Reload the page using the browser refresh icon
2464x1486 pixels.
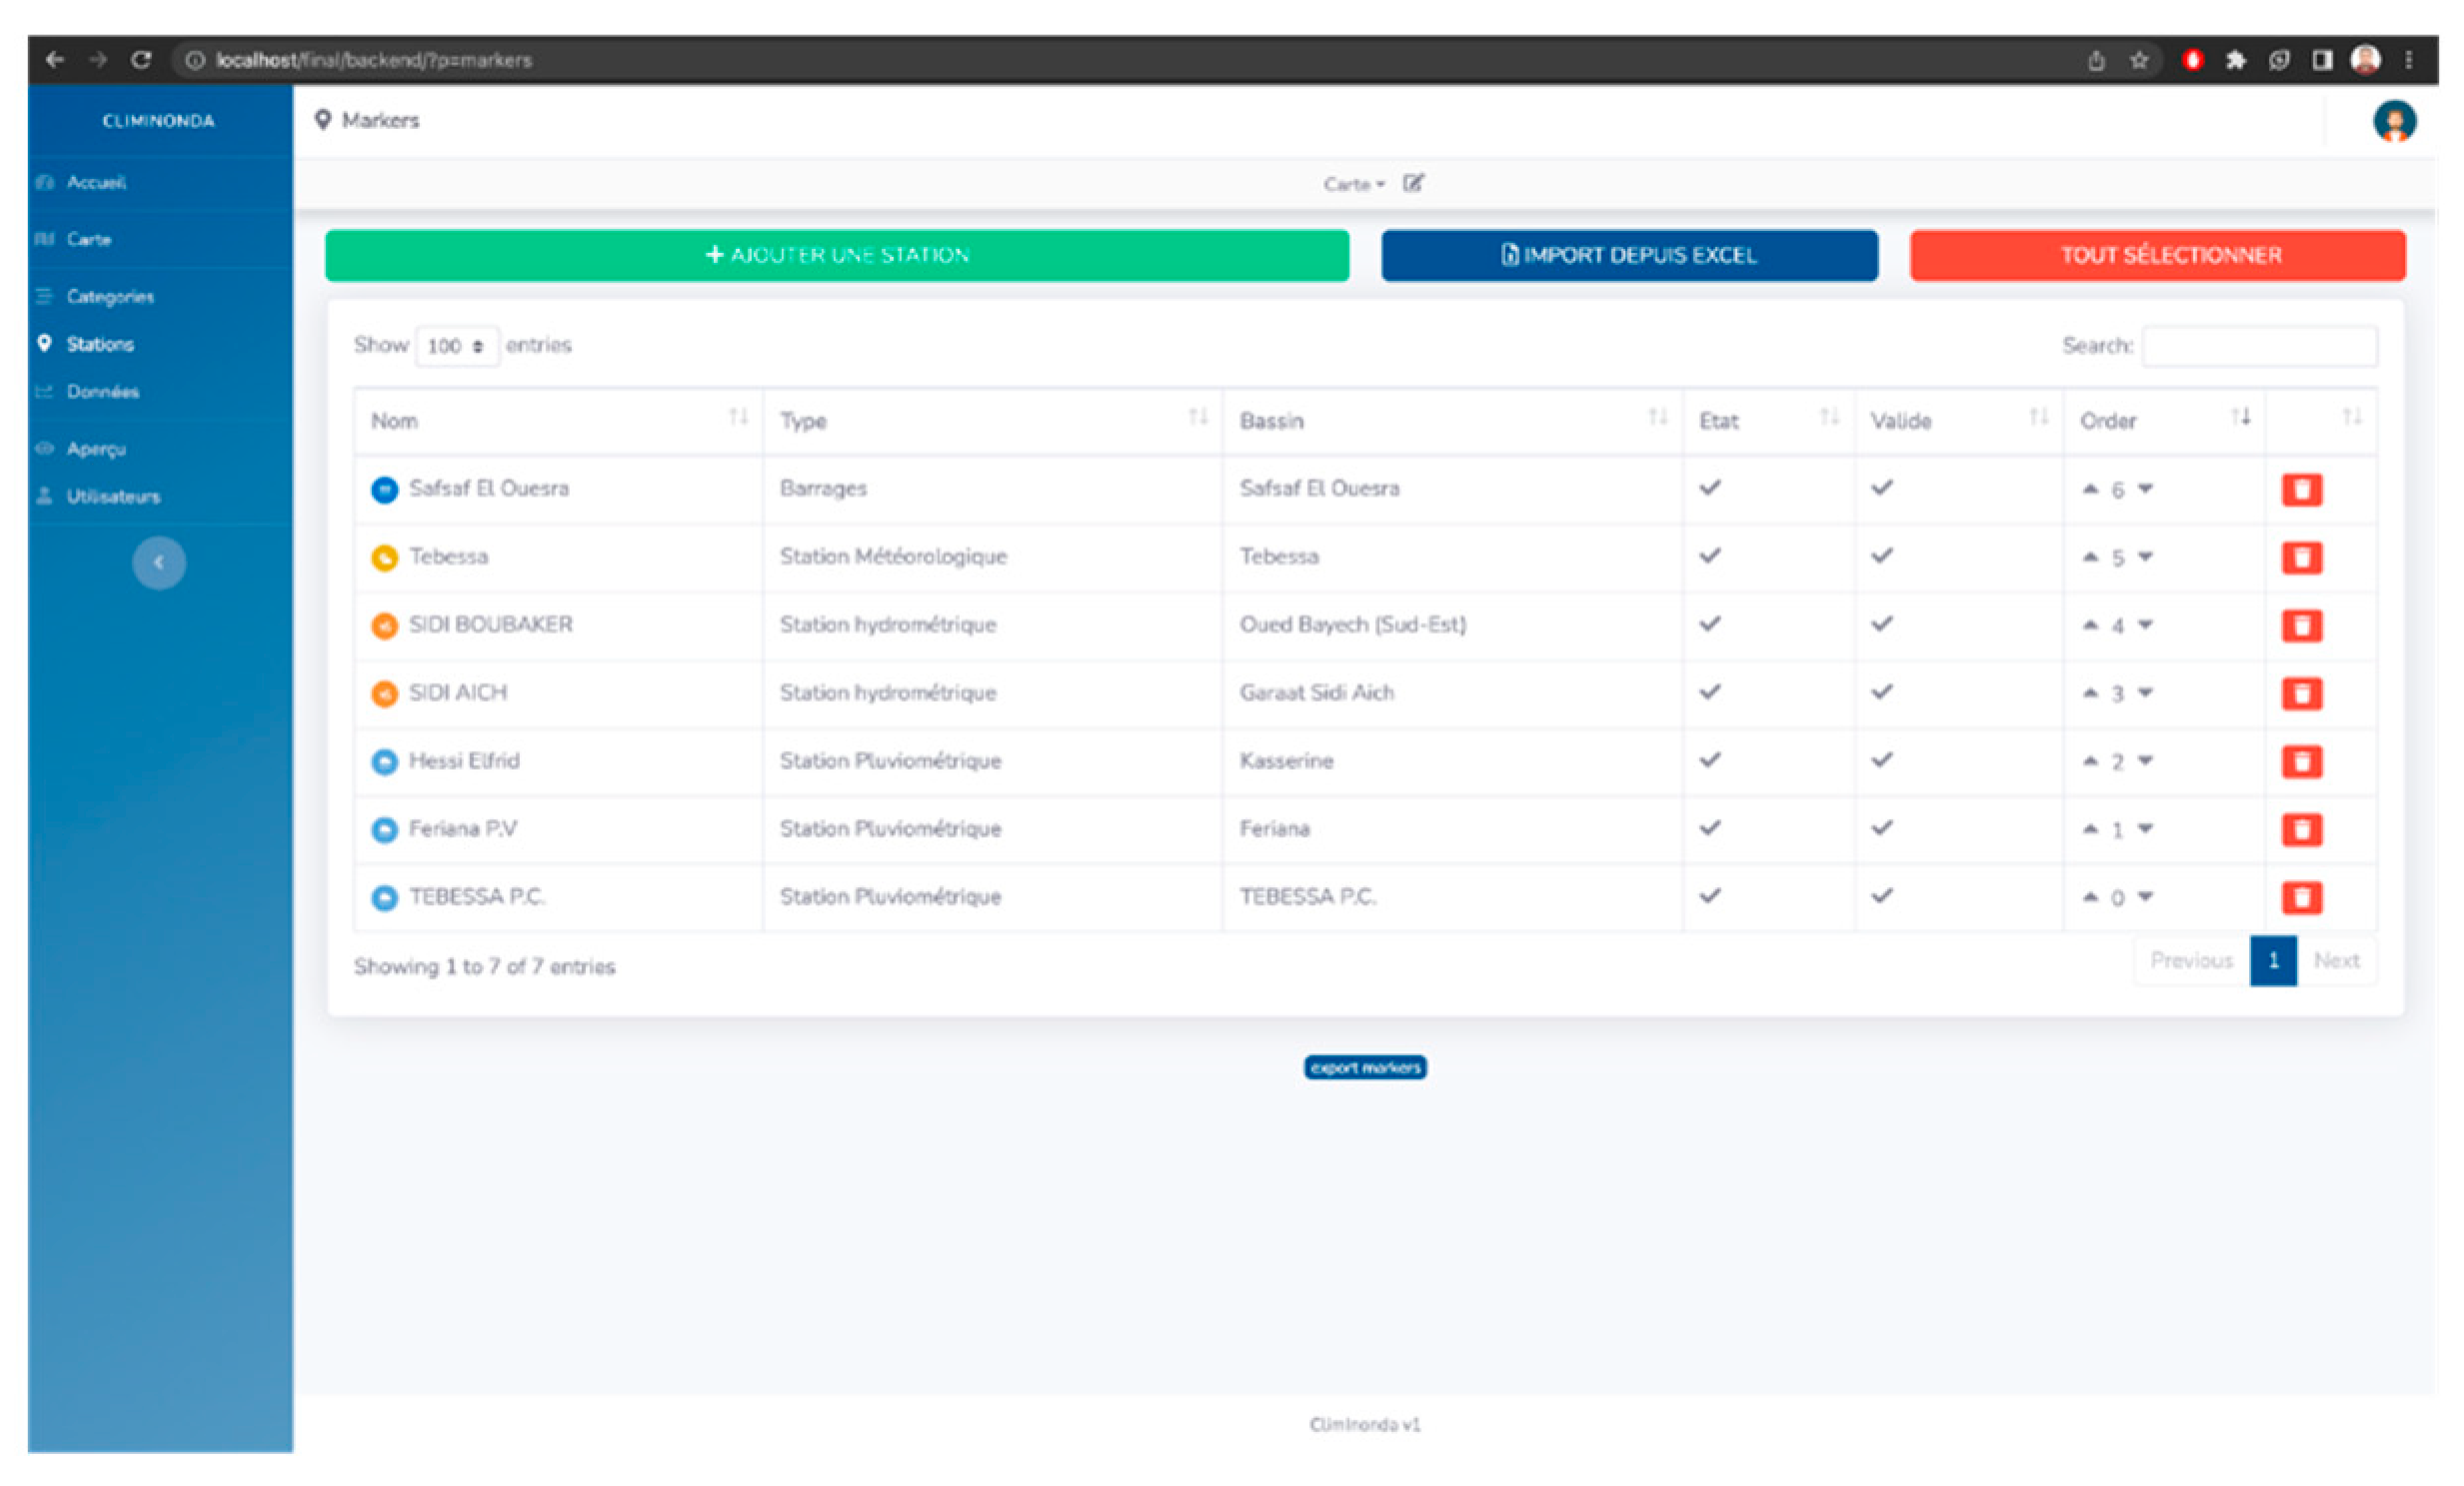pyautogui.click(x=141, y=60)
